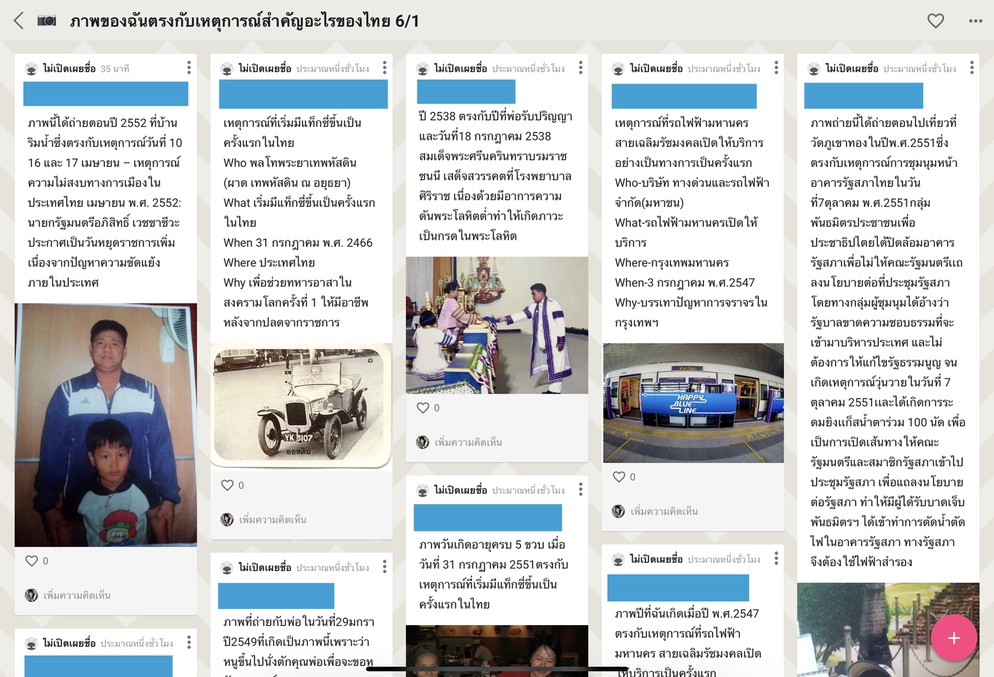Add a comment under the father-and-son photo
Image resolution: width=994 pixels, height=677 pixels.
tap(77, 595)
